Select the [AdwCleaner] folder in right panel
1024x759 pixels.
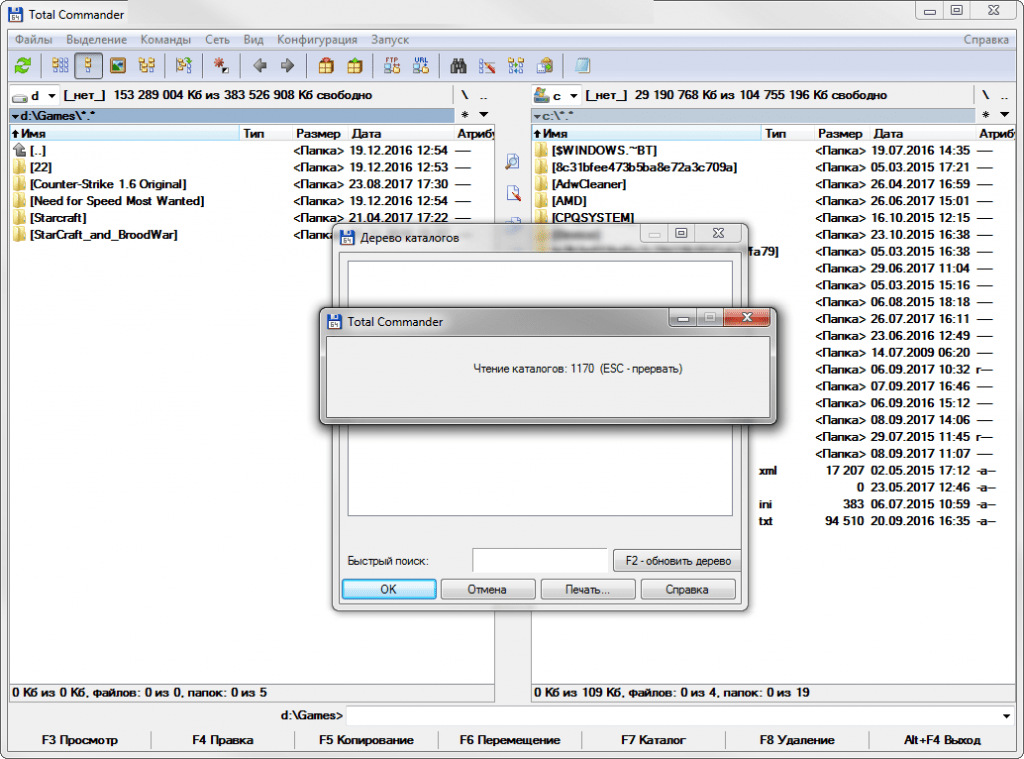(x=588, y=184)
